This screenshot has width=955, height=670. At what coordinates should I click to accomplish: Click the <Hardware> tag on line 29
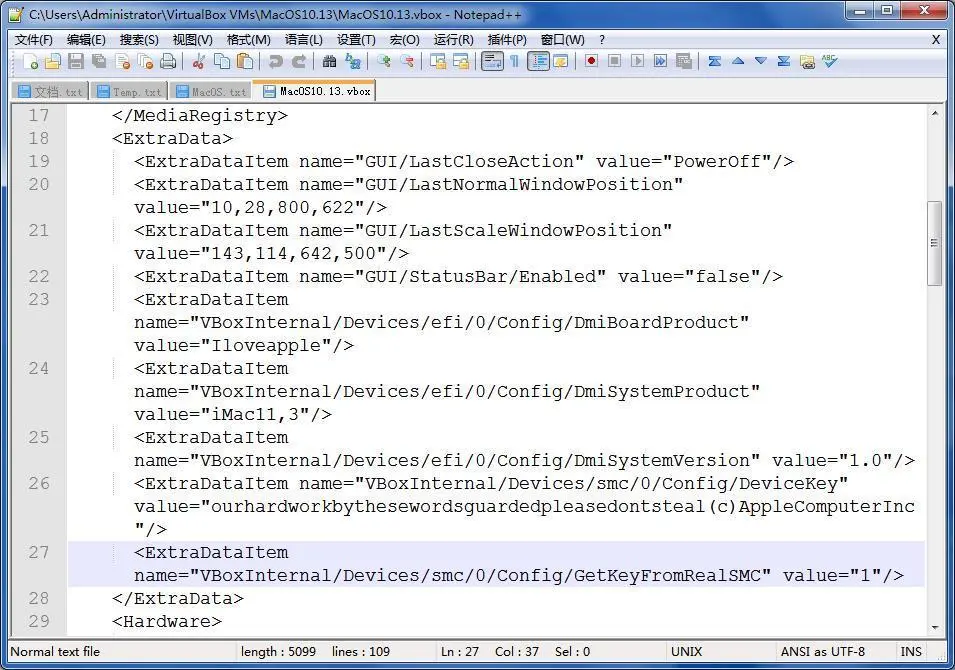tap(167, 622)
